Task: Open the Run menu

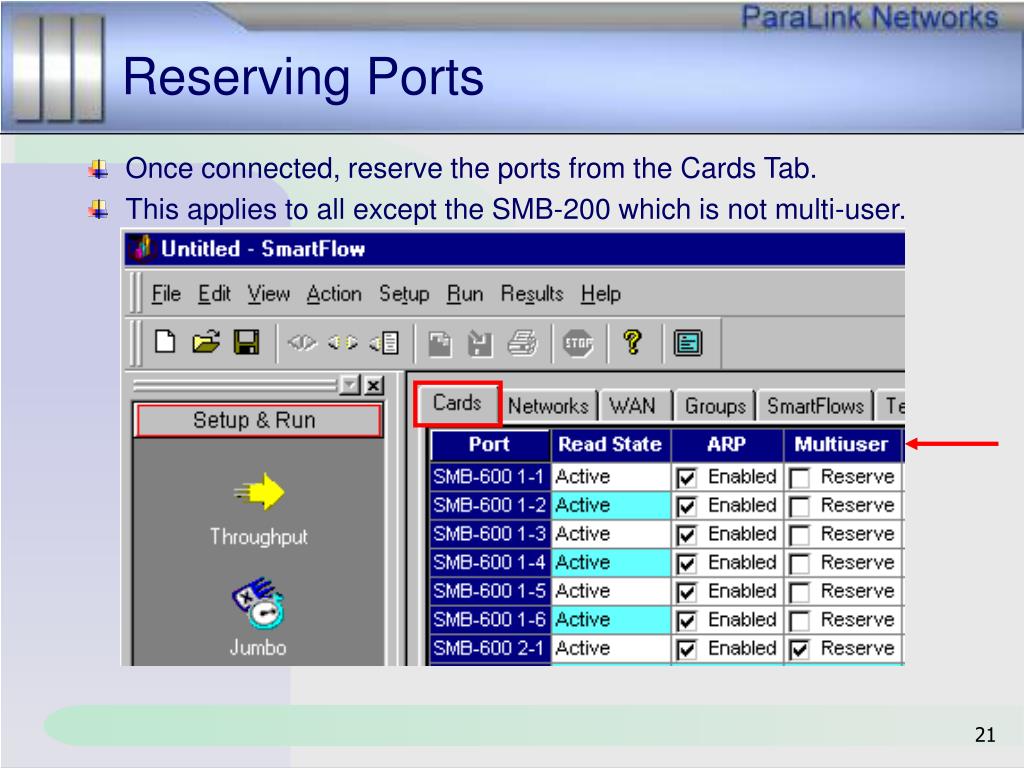Action: coord(465,294)
